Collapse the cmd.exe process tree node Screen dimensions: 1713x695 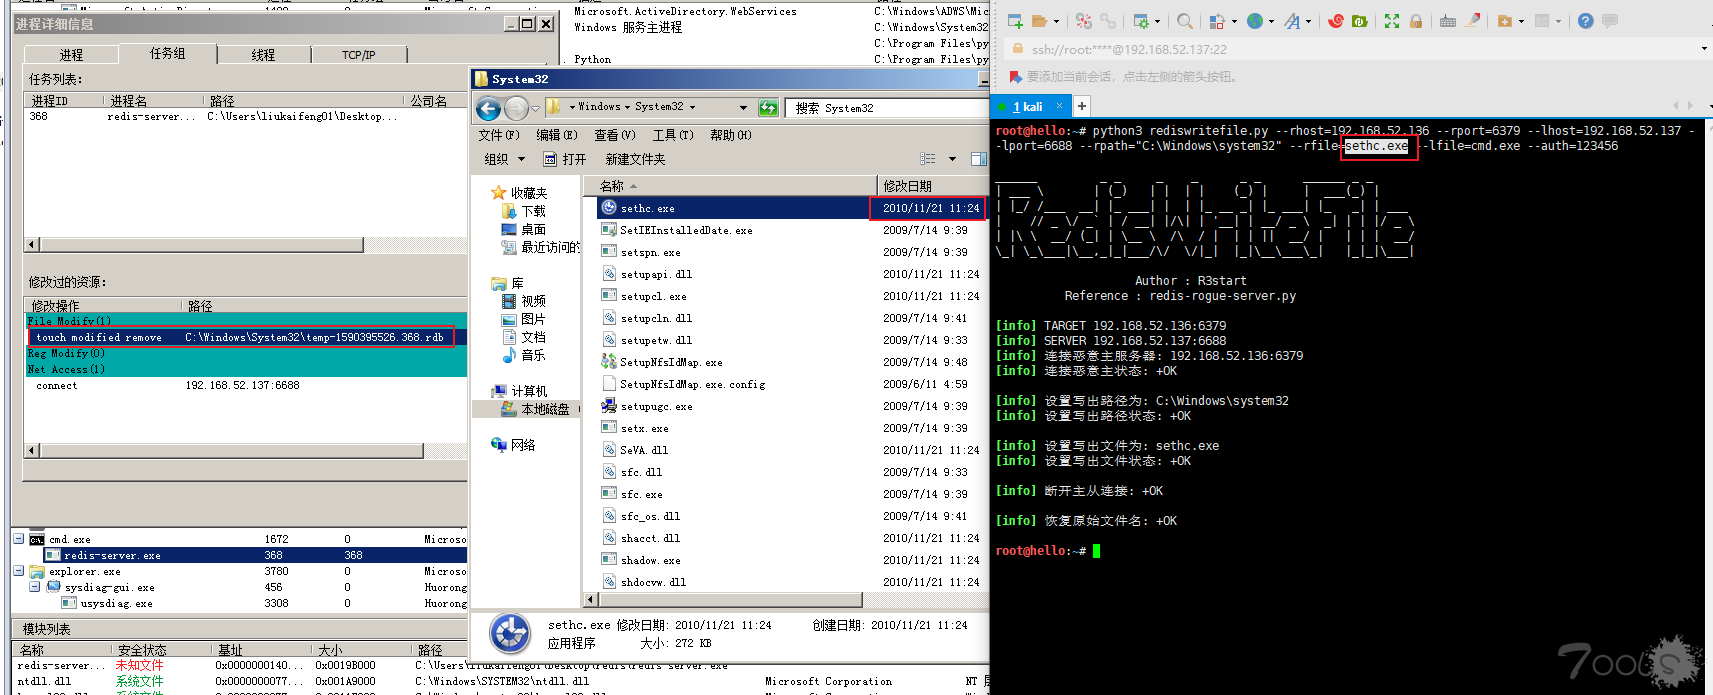pyautogui.click(x=18, y=539)
